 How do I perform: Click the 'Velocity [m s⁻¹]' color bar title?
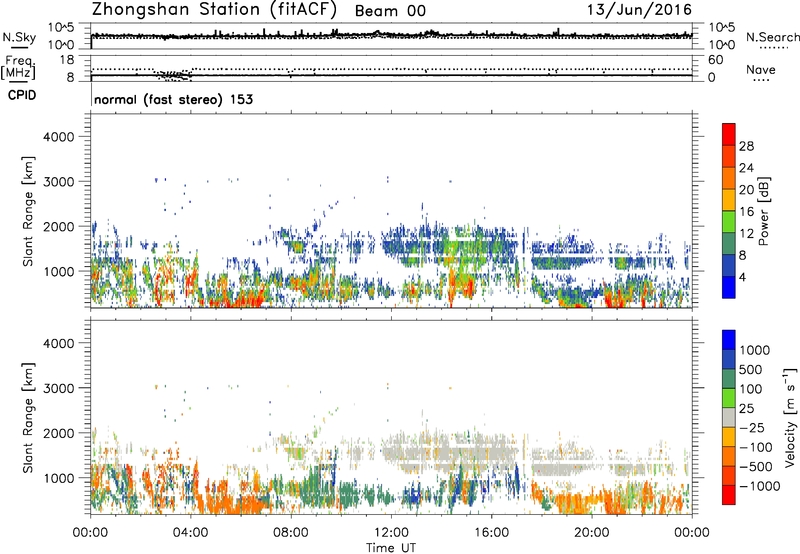coord(790,417)
